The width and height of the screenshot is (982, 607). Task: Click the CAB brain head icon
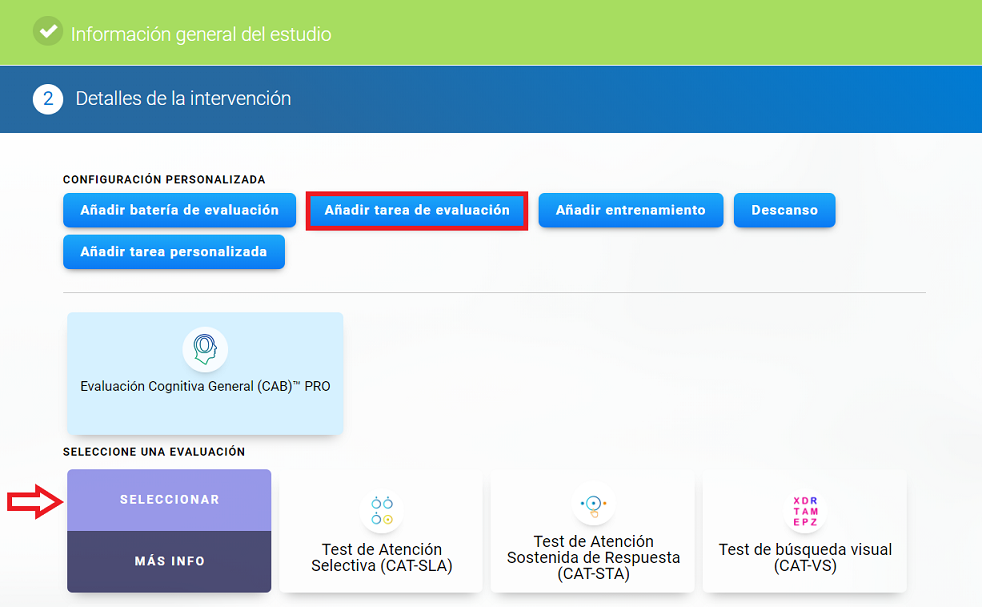(205, 349)
